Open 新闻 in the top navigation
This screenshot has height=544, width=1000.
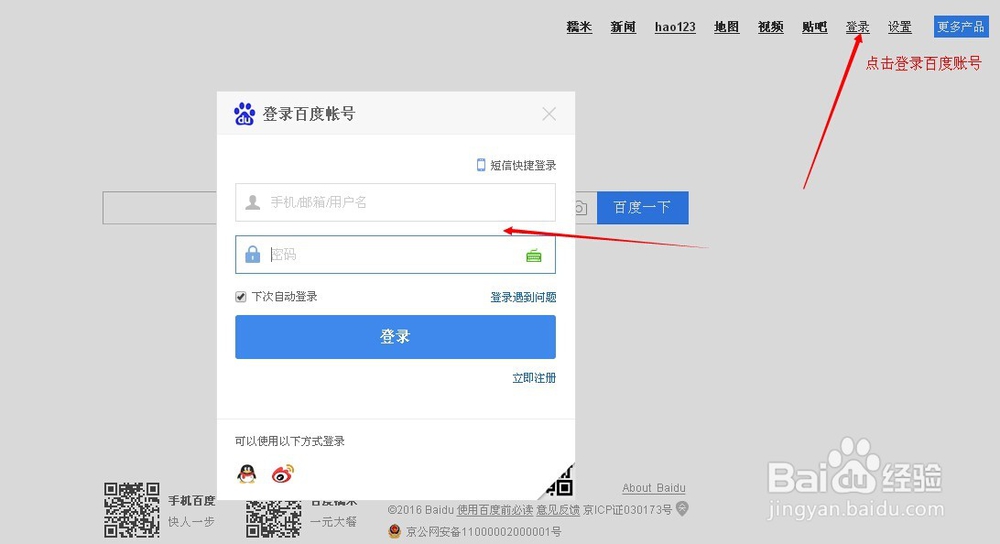pyautogui.click(x=623, y=27)
